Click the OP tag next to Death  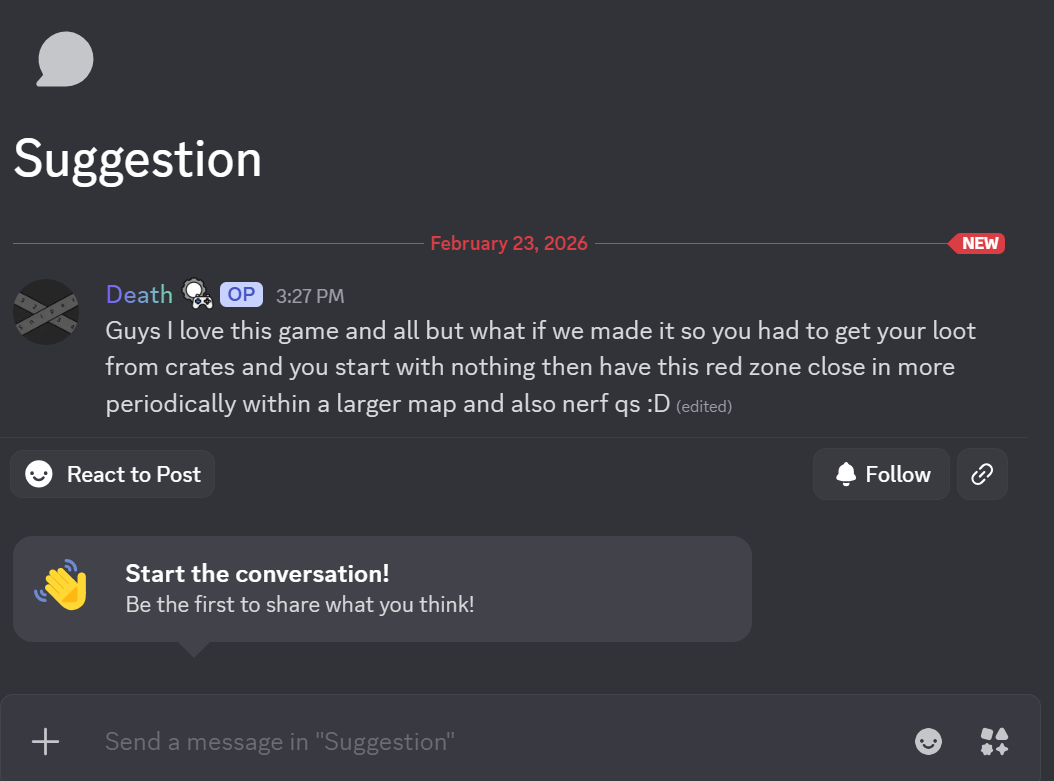pos(240,294)
